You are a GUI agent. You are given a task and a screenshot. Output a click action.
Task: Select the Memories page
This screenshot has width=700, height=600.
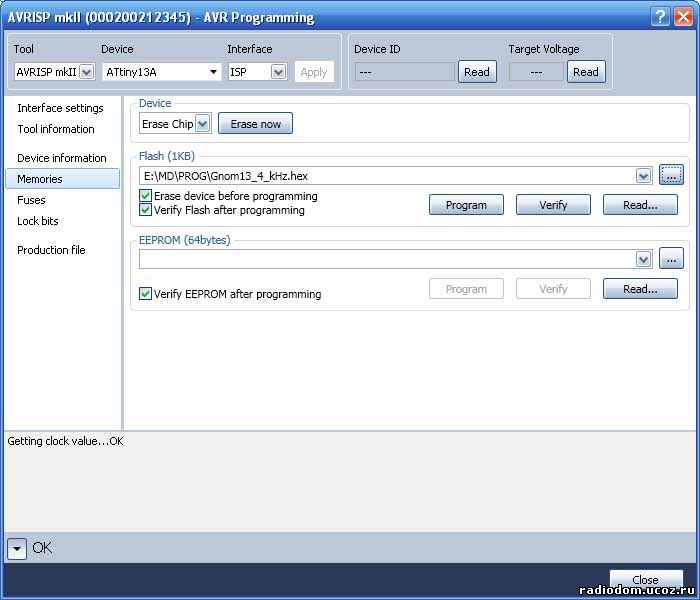pyautogui.click(x=62, y=179)
